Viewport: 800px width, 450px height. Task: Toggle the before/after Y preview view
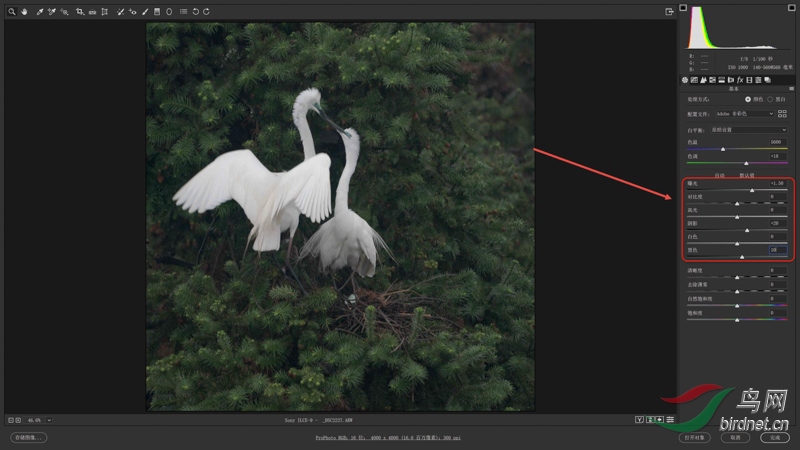click(x=639, y=420)
